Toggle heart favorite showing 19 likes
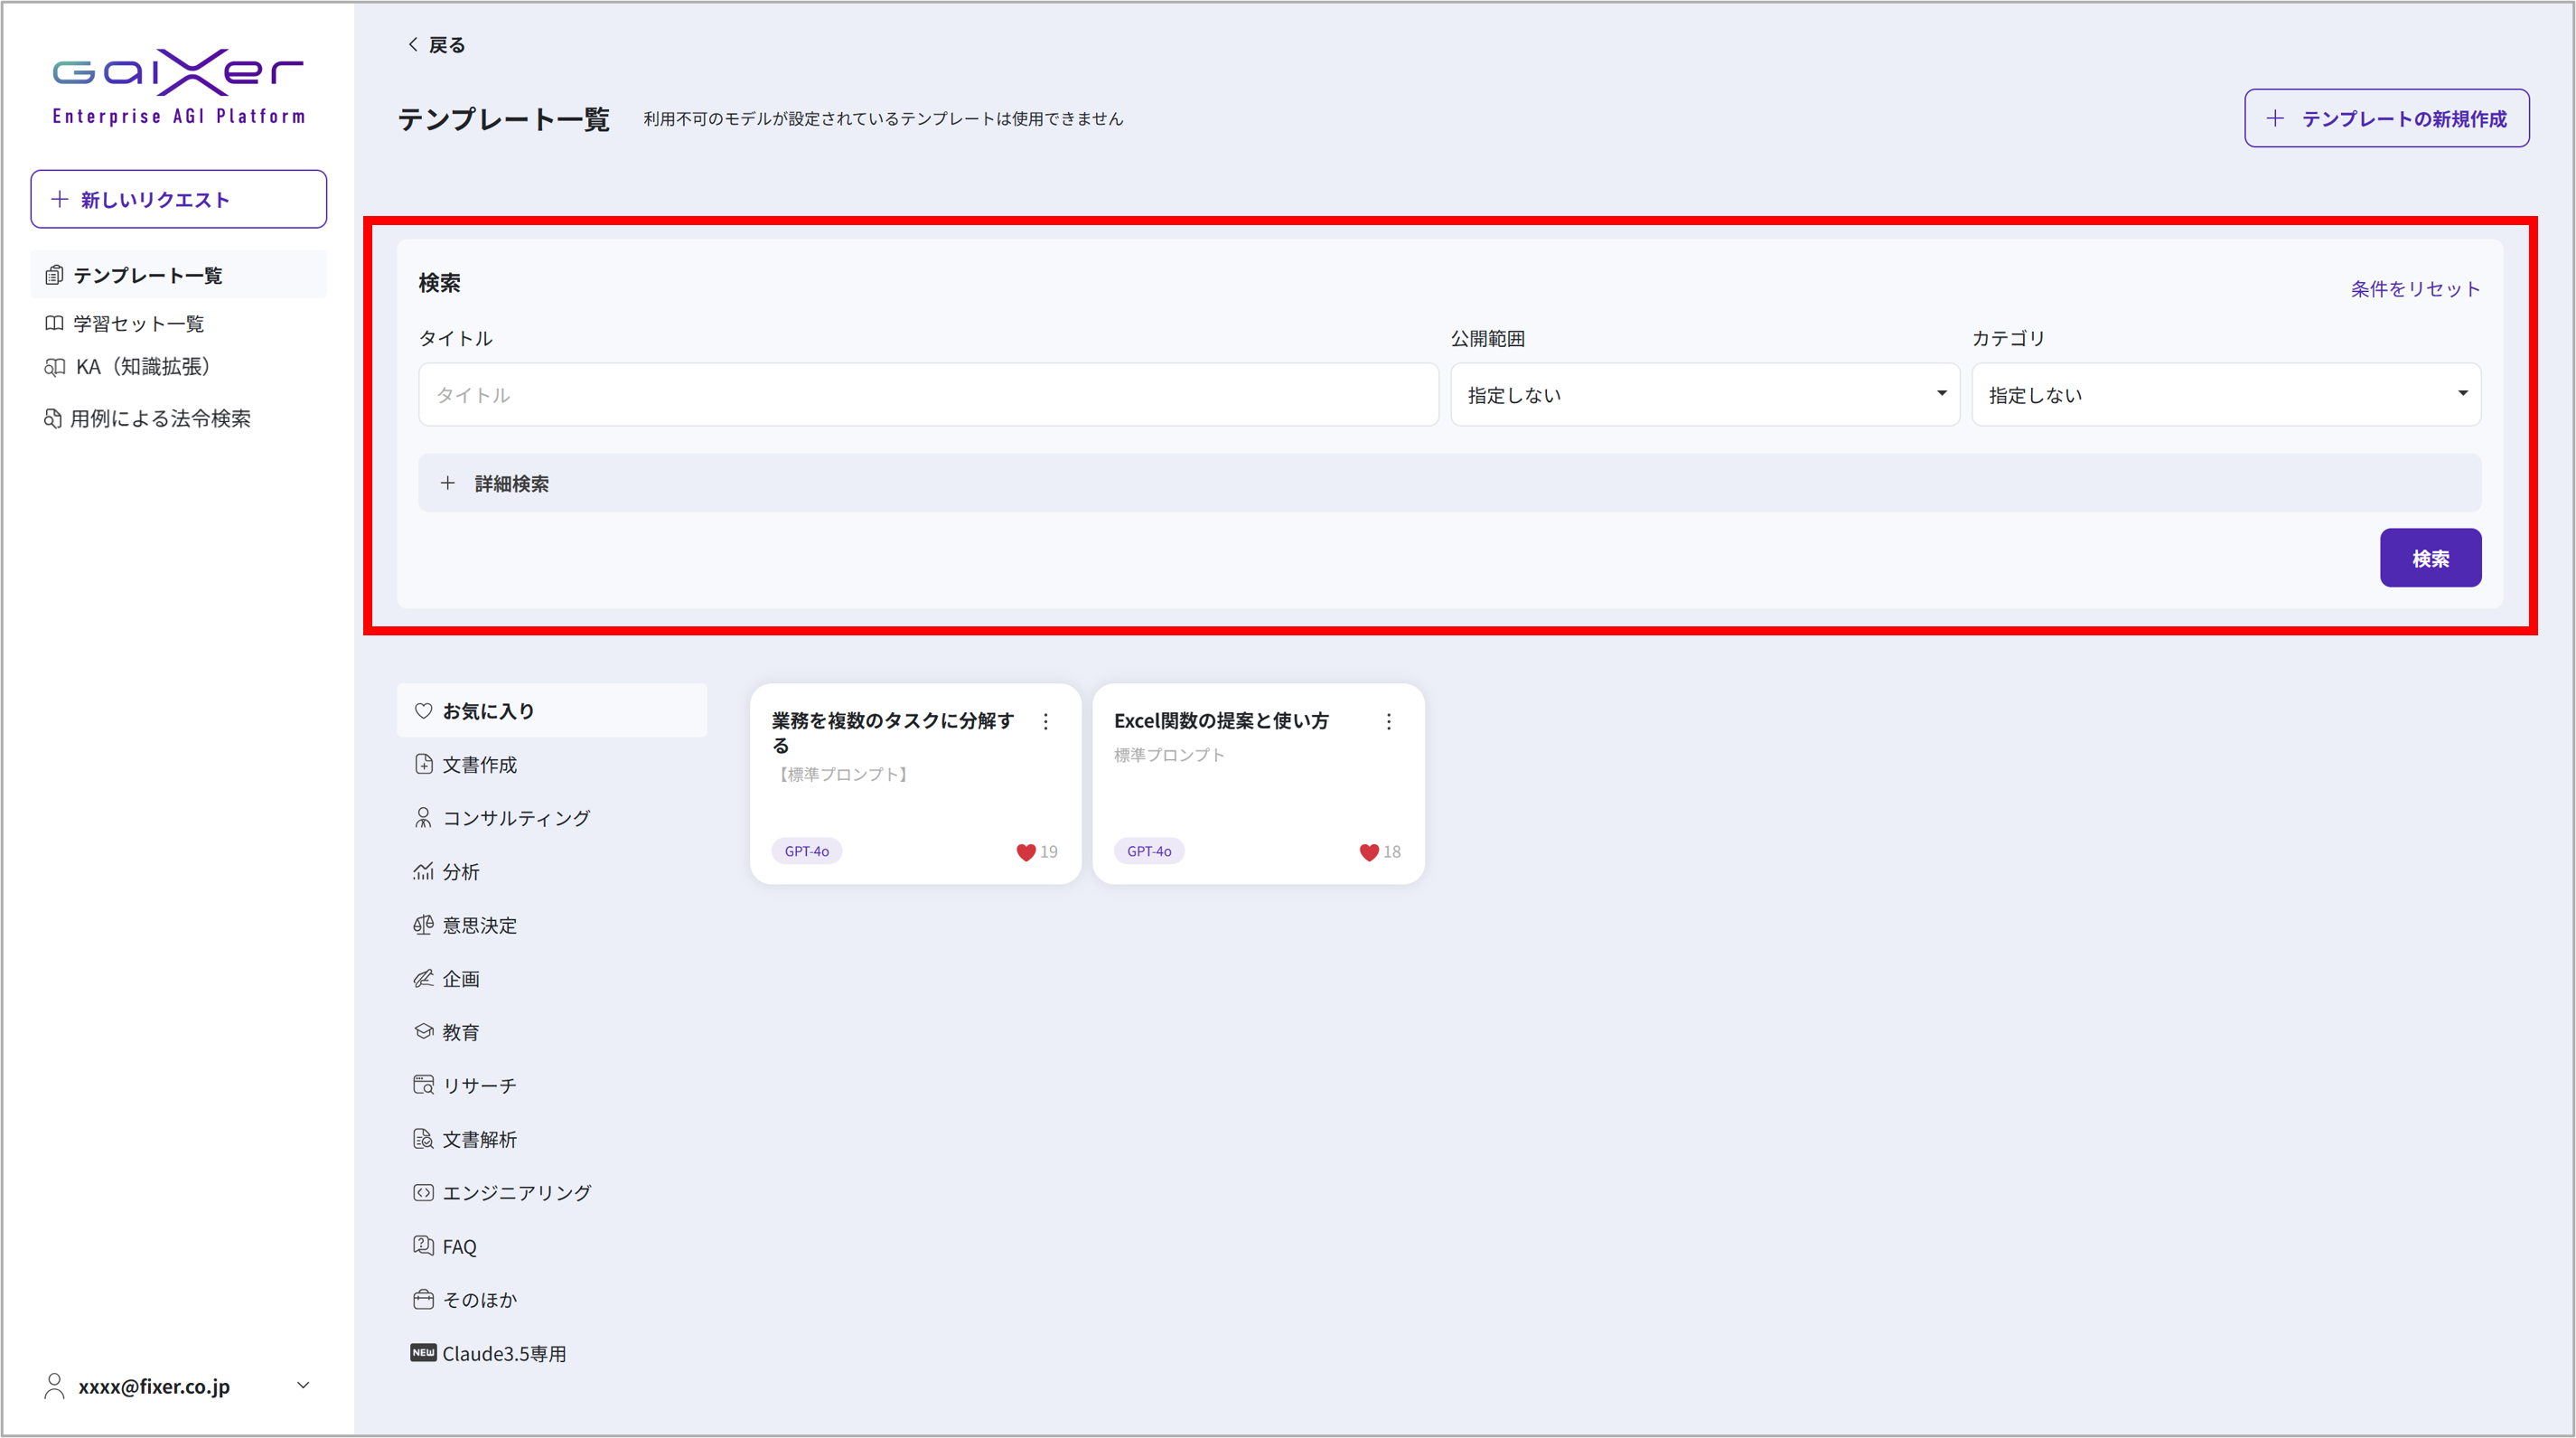2576x1438 pixels. click(x=1026, y=852)
